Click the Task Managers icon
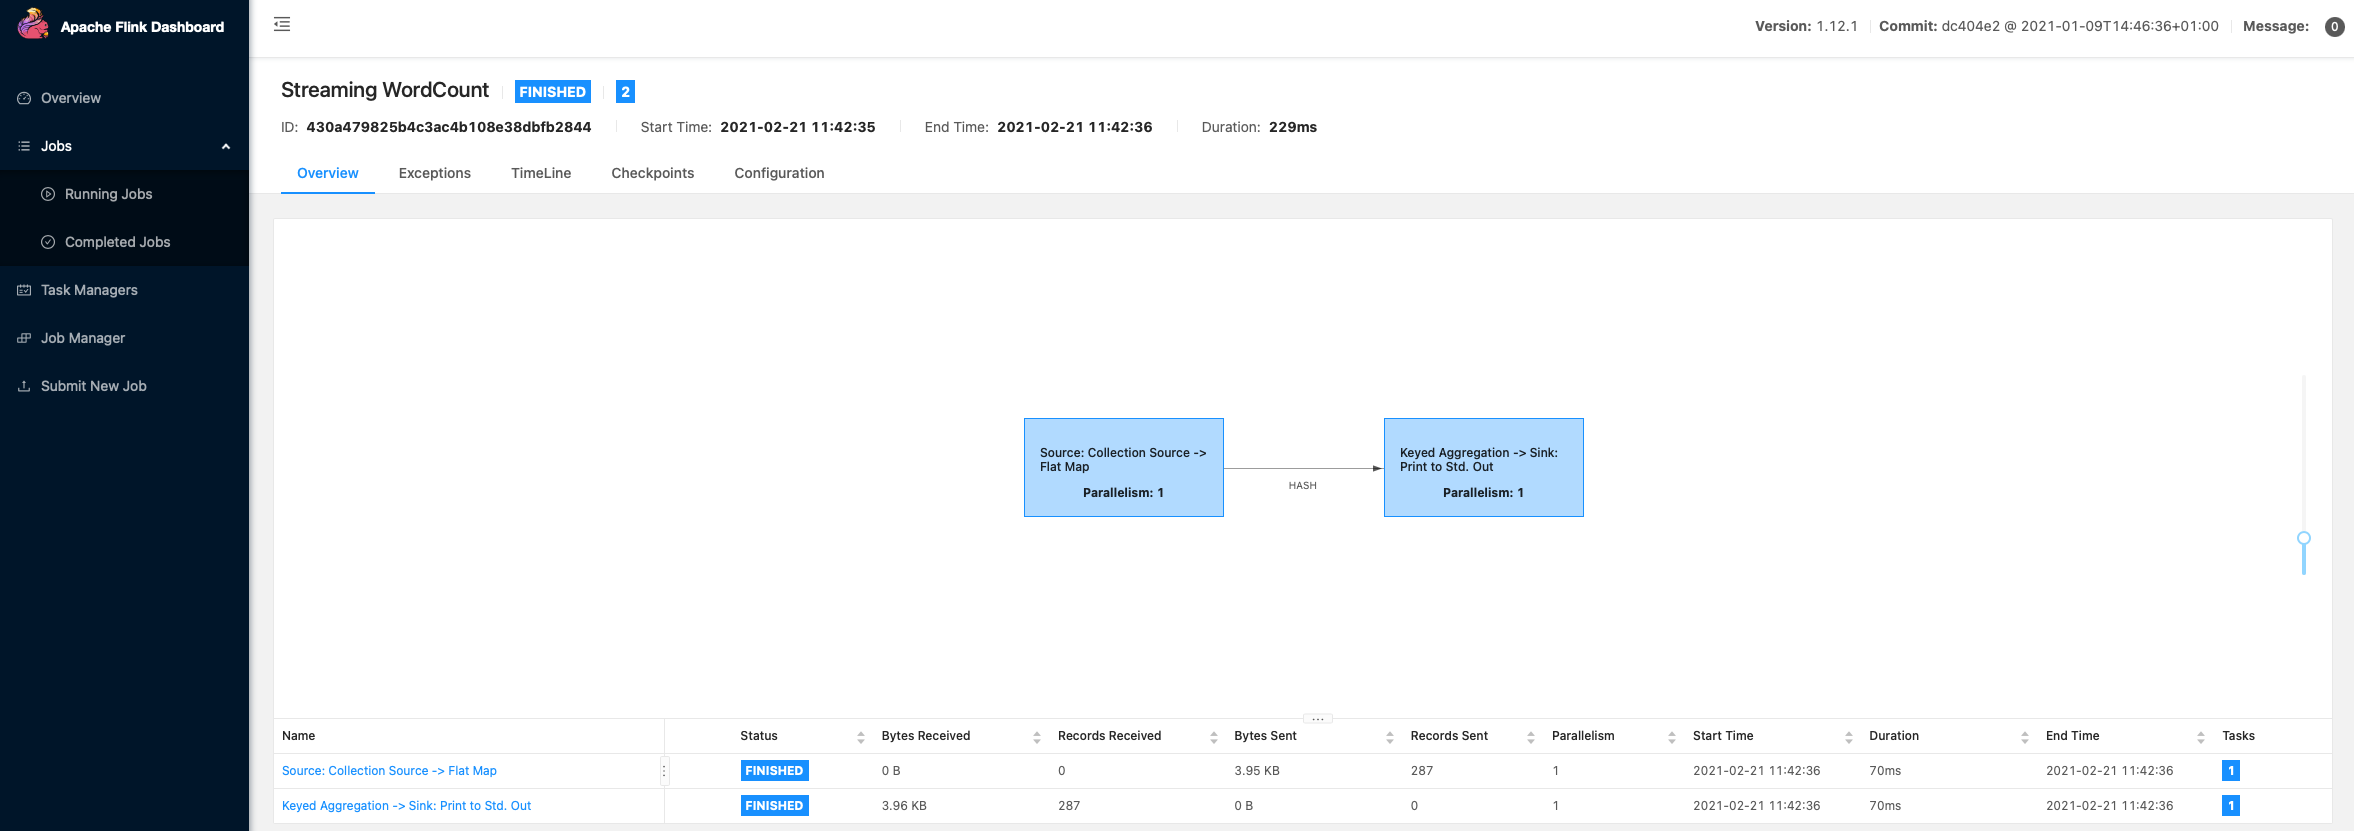 click(x=24, y=290)
